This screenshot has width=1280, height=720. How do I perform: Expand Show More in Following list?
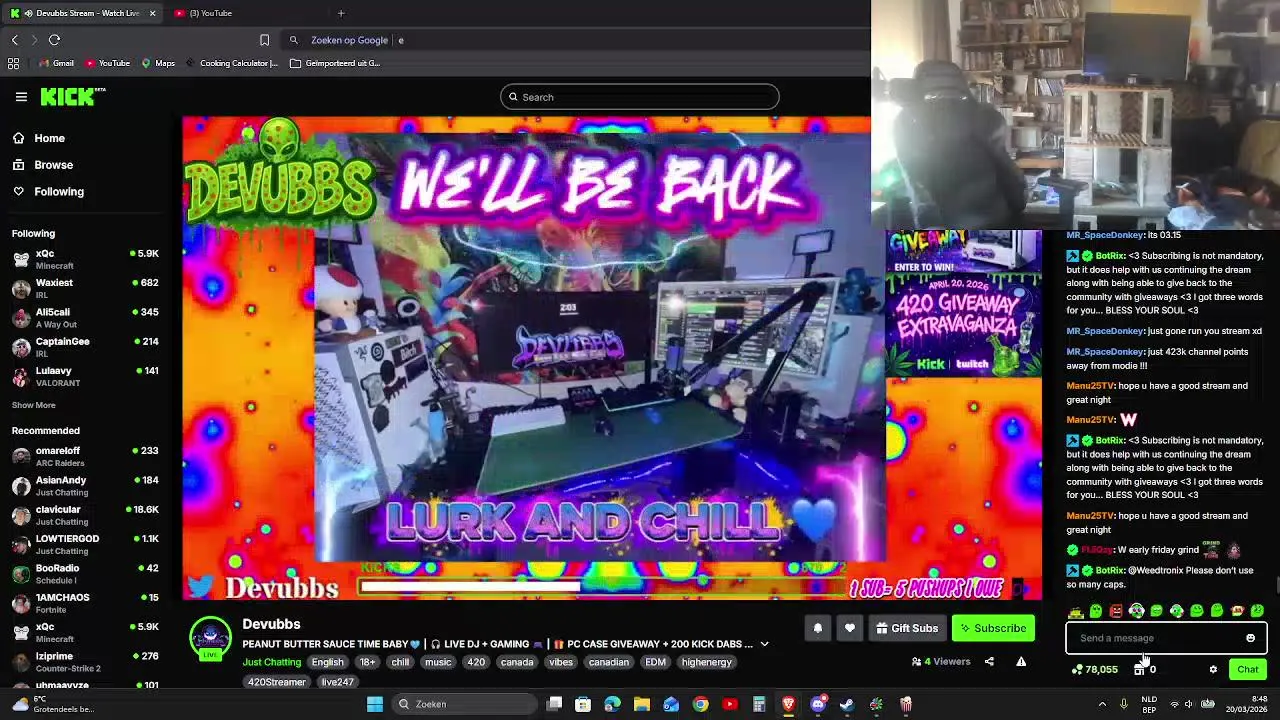[33, 405]
